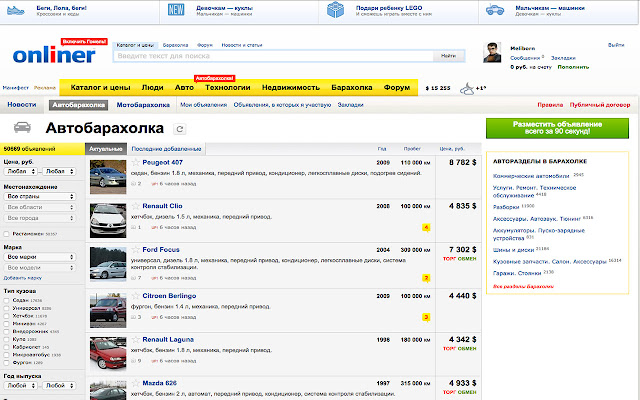Click Выйти logout link
The height and width of the screenshot is (400, 640).
616,45
